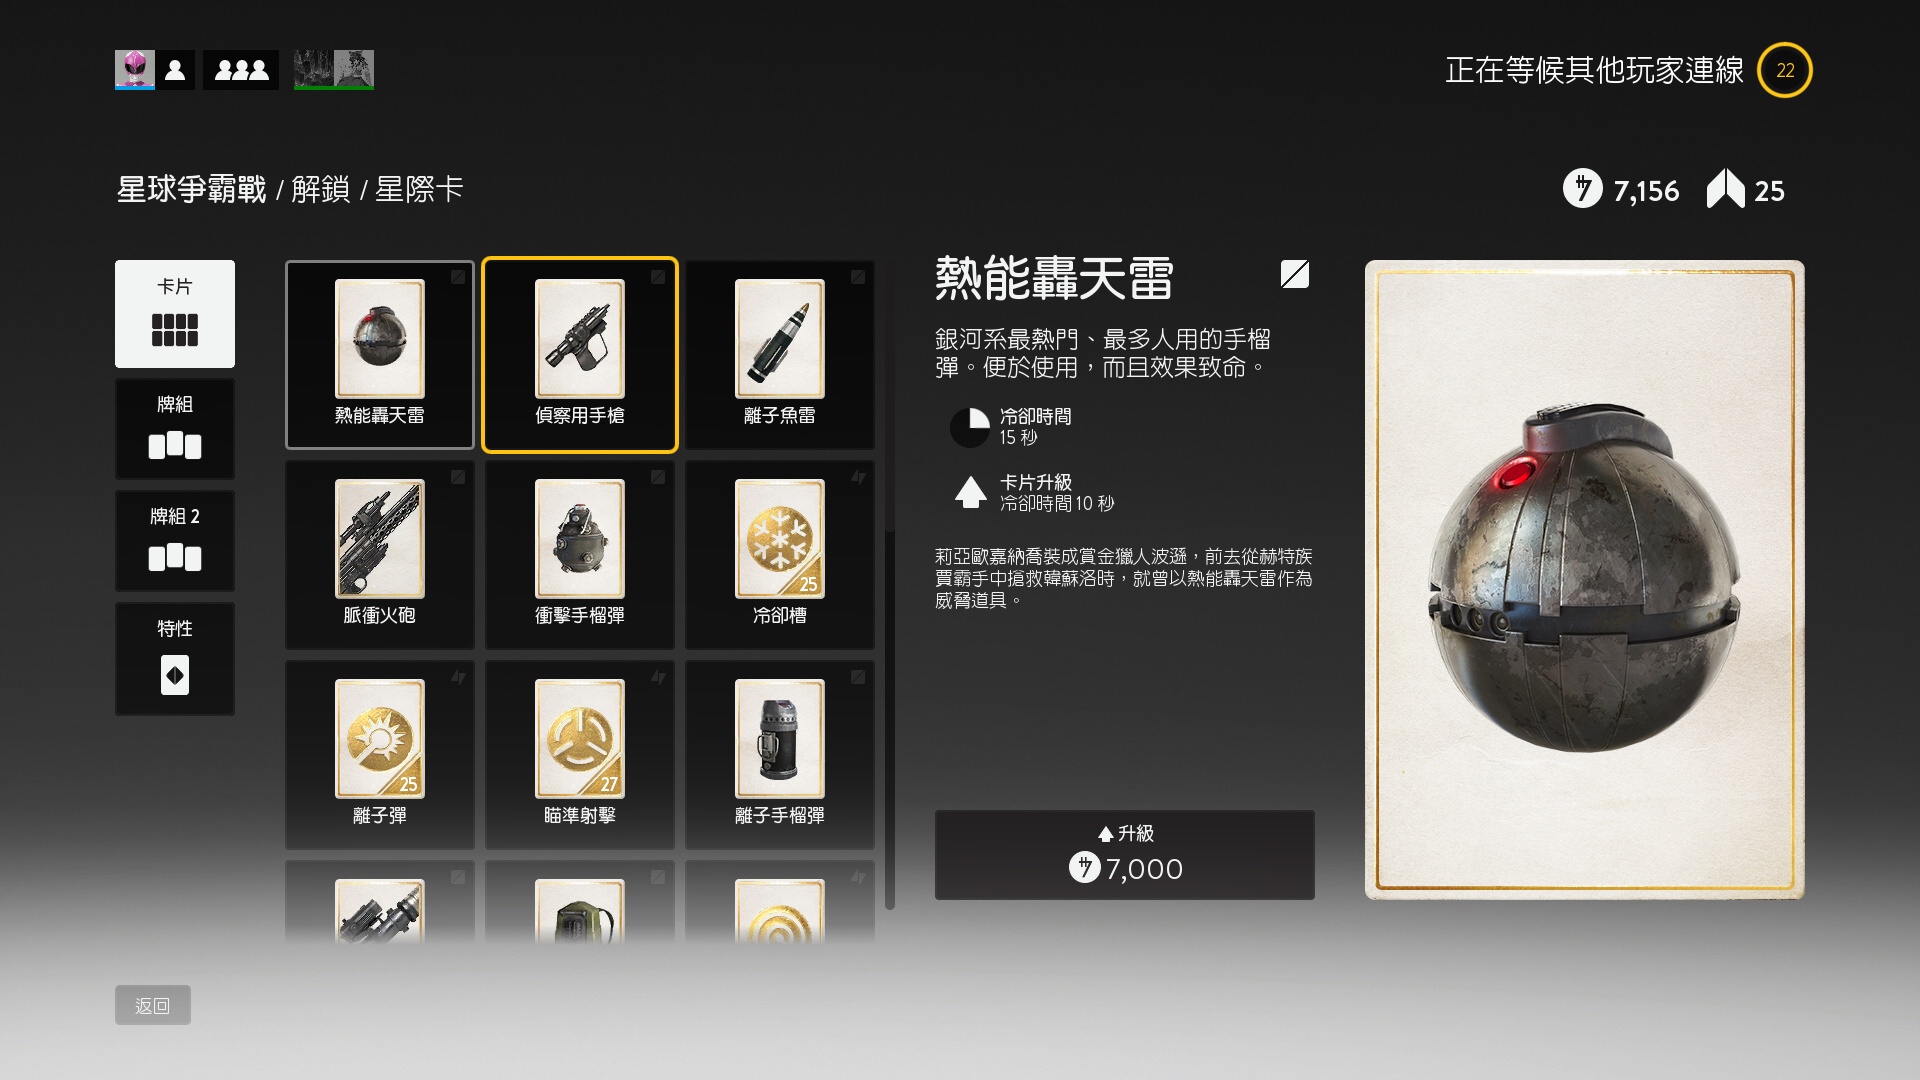
Task: Select the 瞄準射擊 focus fire card
Action: [580, 755]
